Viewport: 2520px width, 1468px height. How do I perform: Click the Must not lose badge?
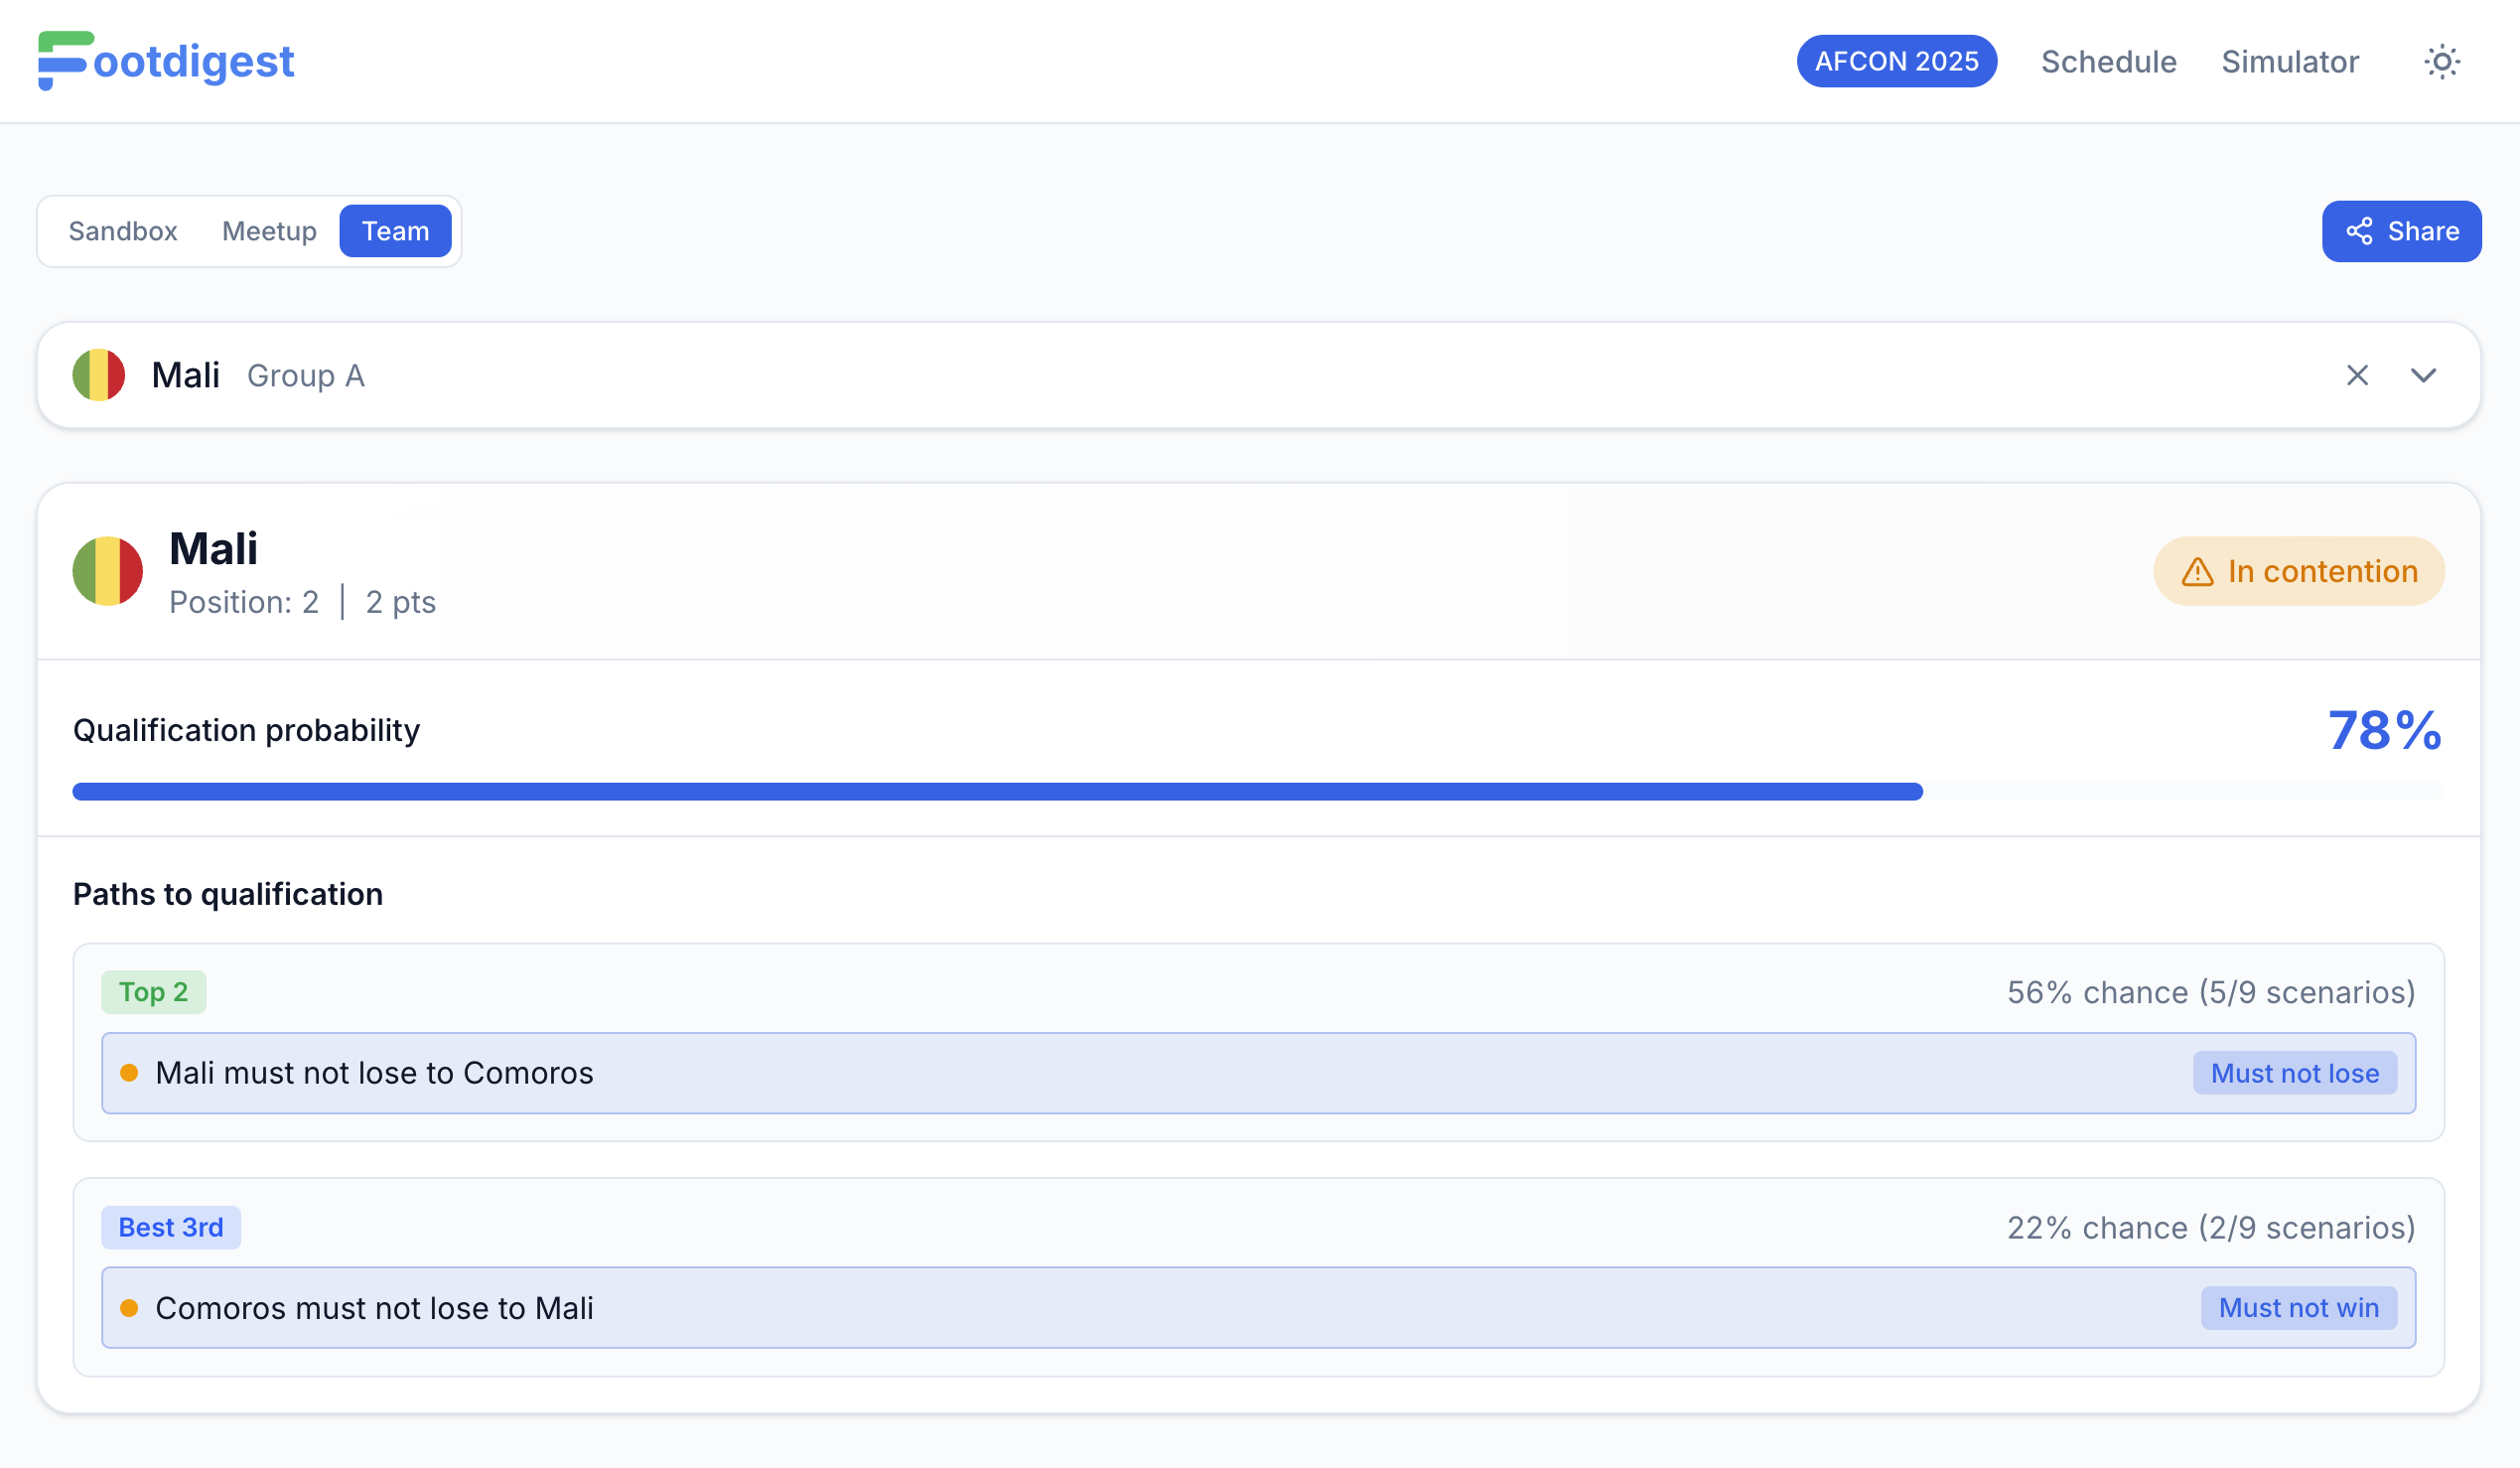tap(2295, 1072)
